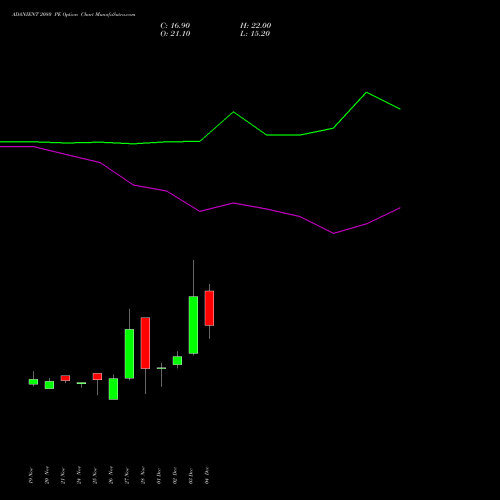500x500 pixels.
Task: Click the 01 Dec date label
Action: tap(159, 476)
